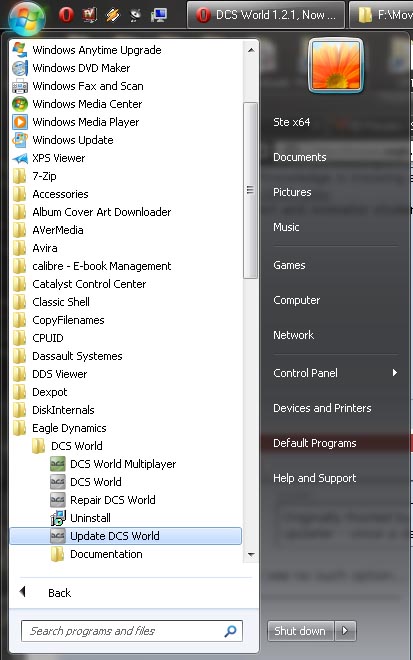Run Update DCS World shortcut

(125, 536)
